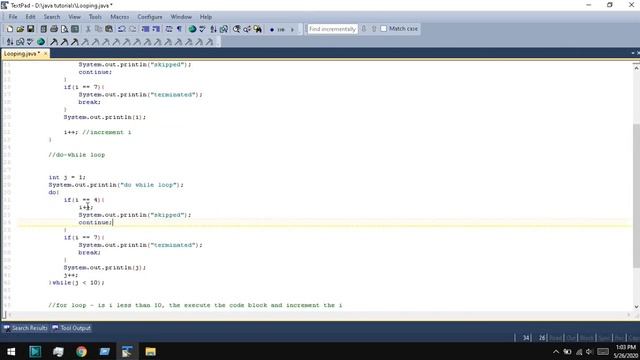The height and width of the screenshot is (360, 640).
Task: Play the macro with the arrow icon
Action: (x=292, y=29)
